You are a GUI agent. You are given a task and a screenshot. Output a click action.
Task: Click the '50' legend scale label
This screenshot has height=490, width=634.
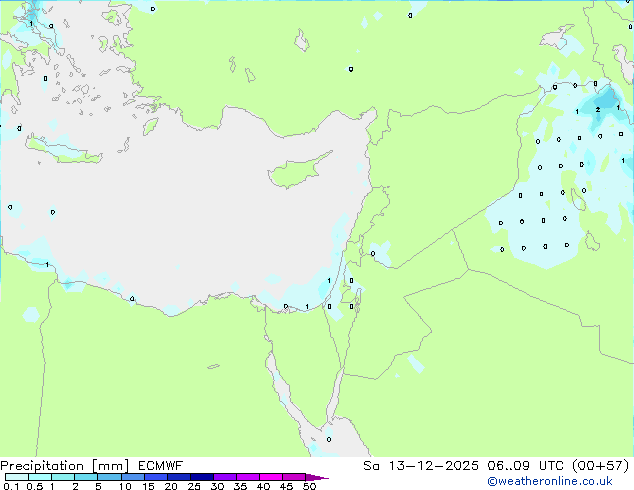click(309, 486)
